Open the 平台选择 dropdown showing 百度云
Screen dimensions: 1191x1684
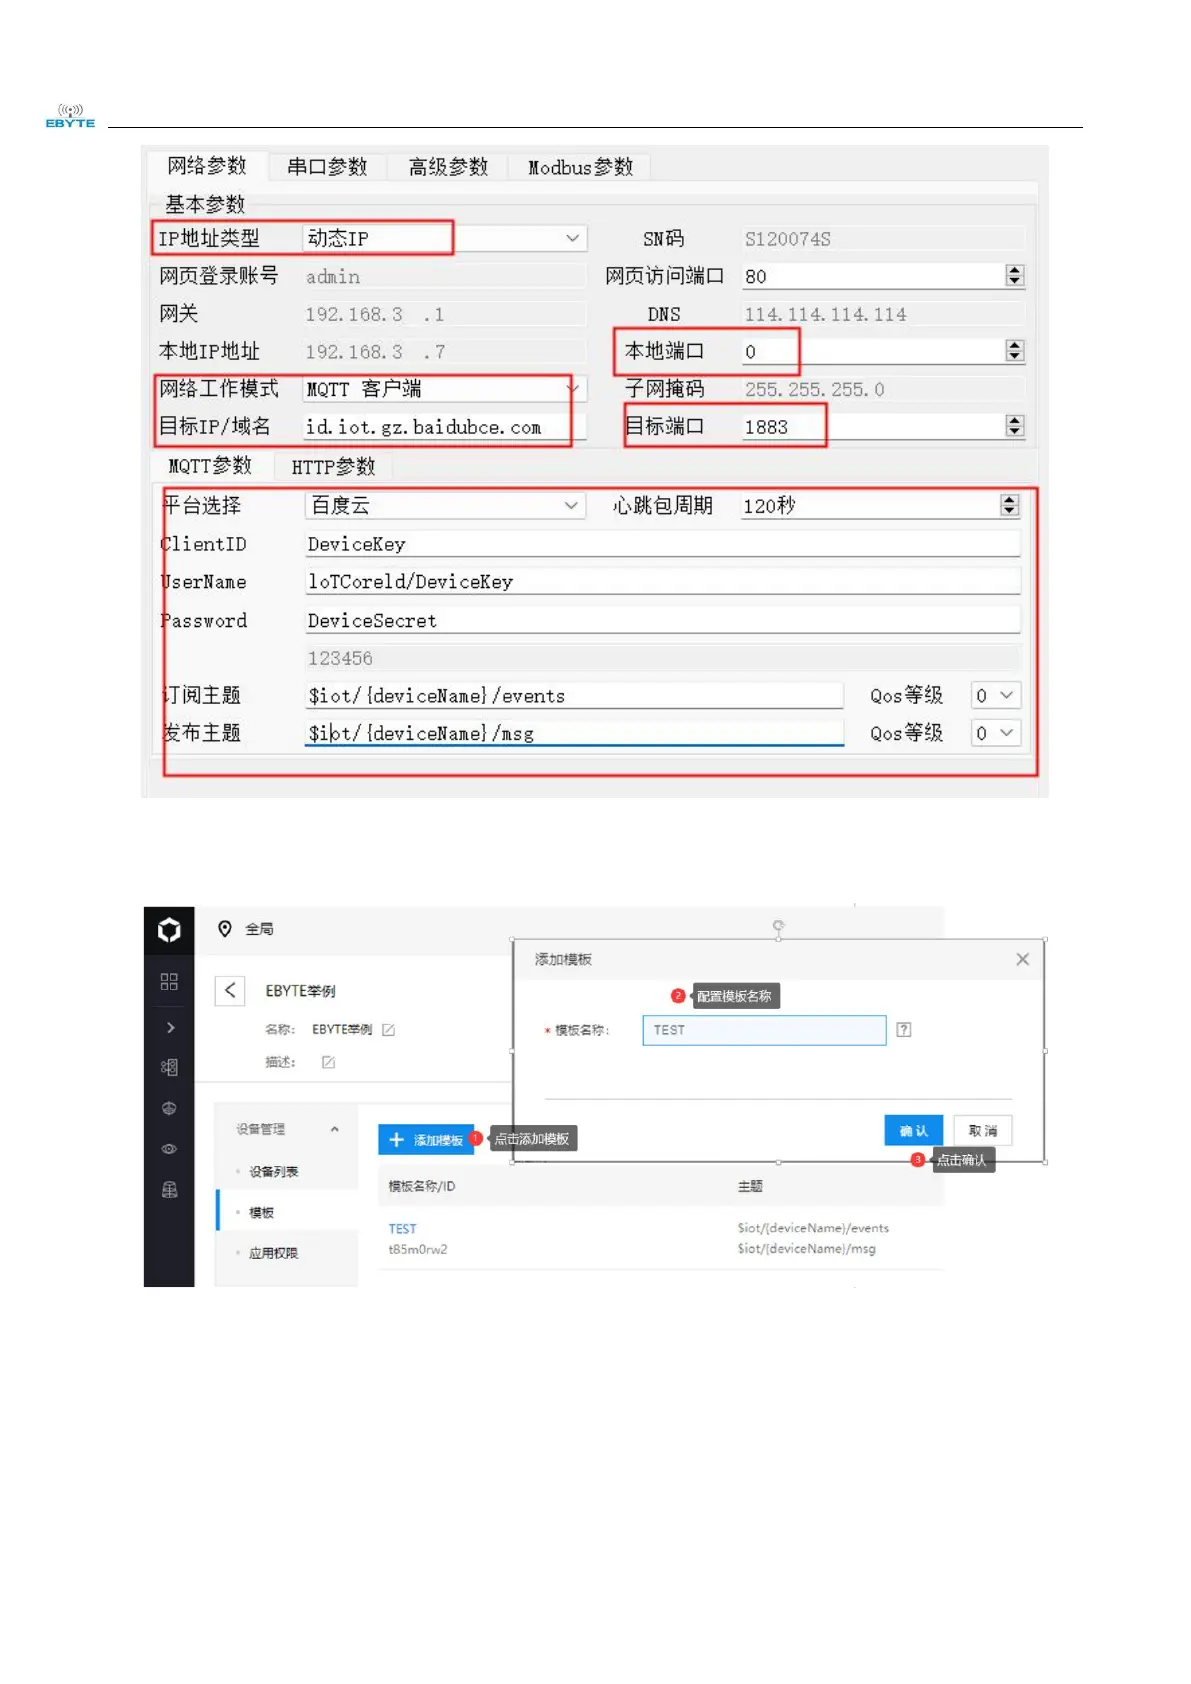(x=444, y=506)
